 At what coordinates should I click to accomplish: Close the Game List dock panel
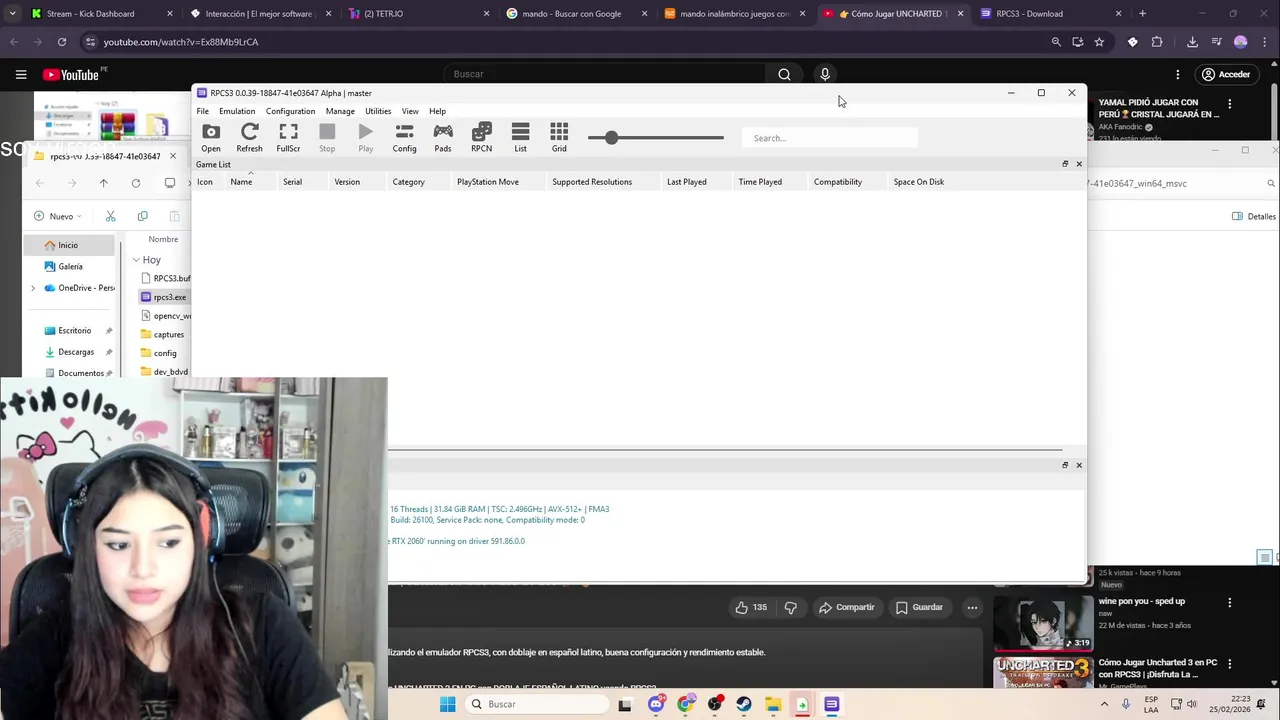(1079, 164)
